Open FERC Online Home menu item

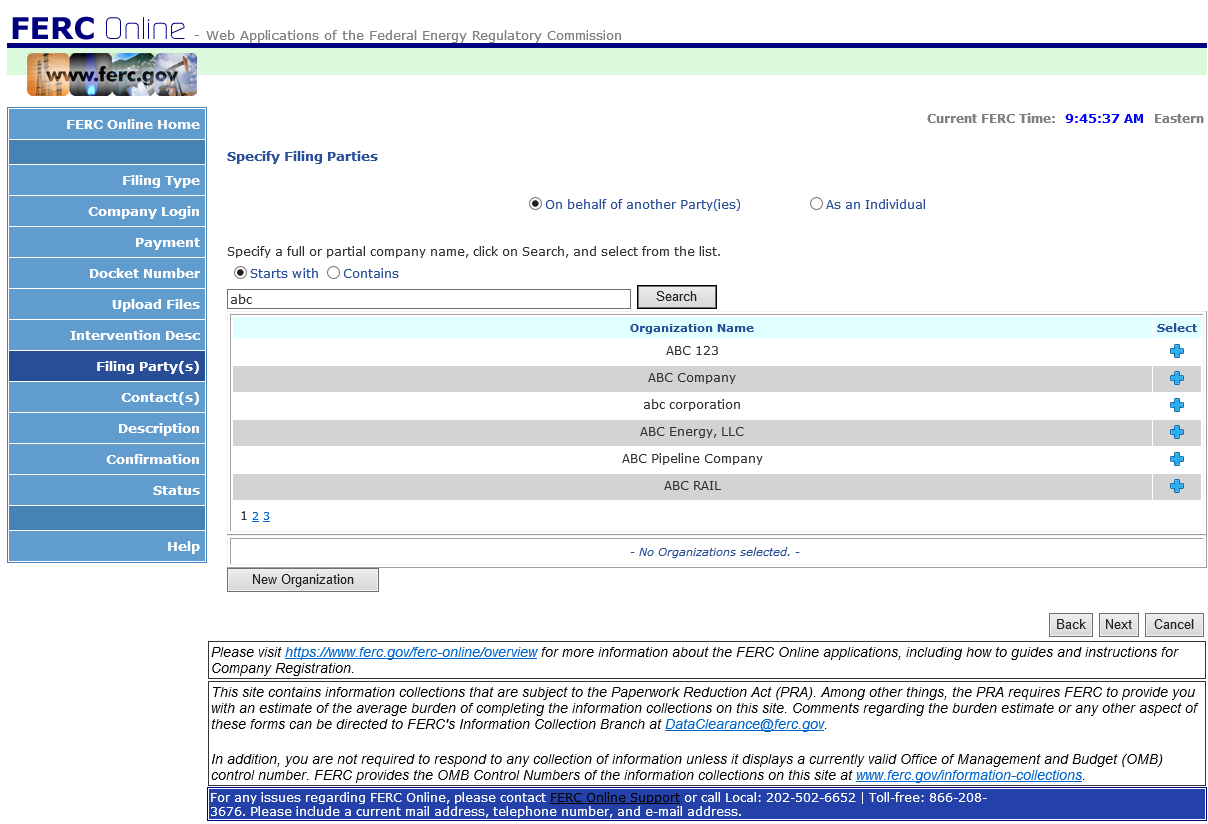[x=107, y=124]
